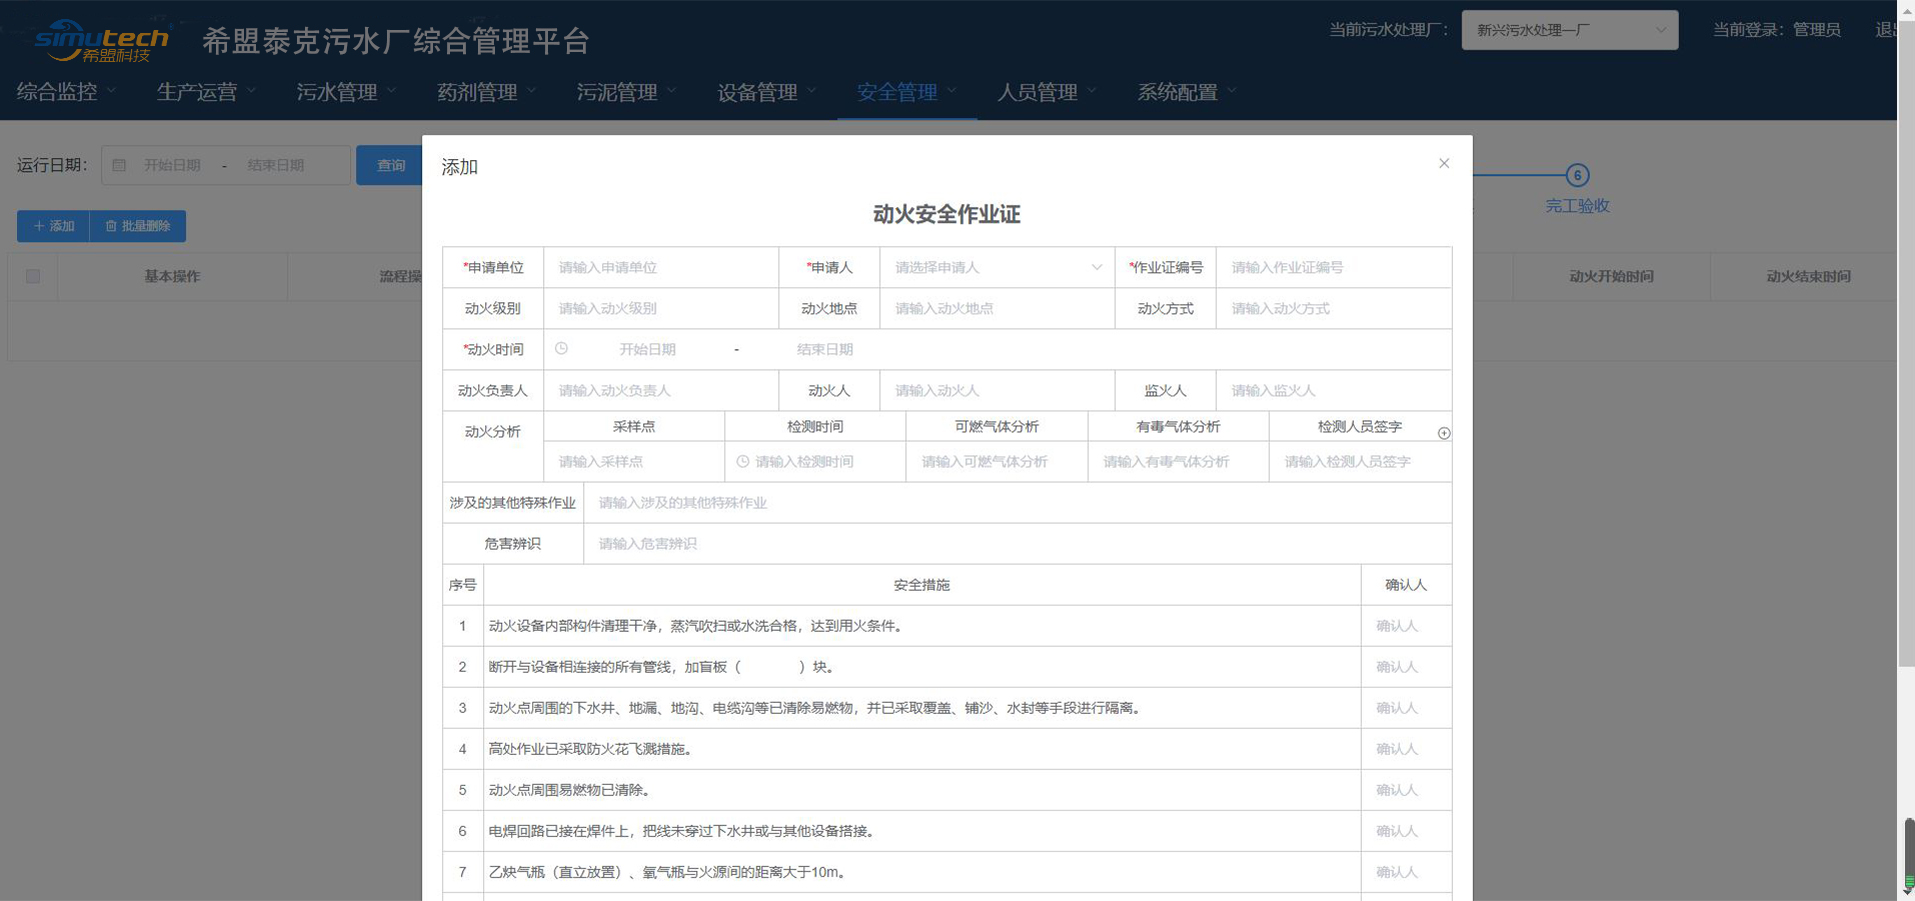This screenshot has height=901, width=1915.
Task: Open the 当前污水处理厂 plant dropdown
Action: 1570,30
